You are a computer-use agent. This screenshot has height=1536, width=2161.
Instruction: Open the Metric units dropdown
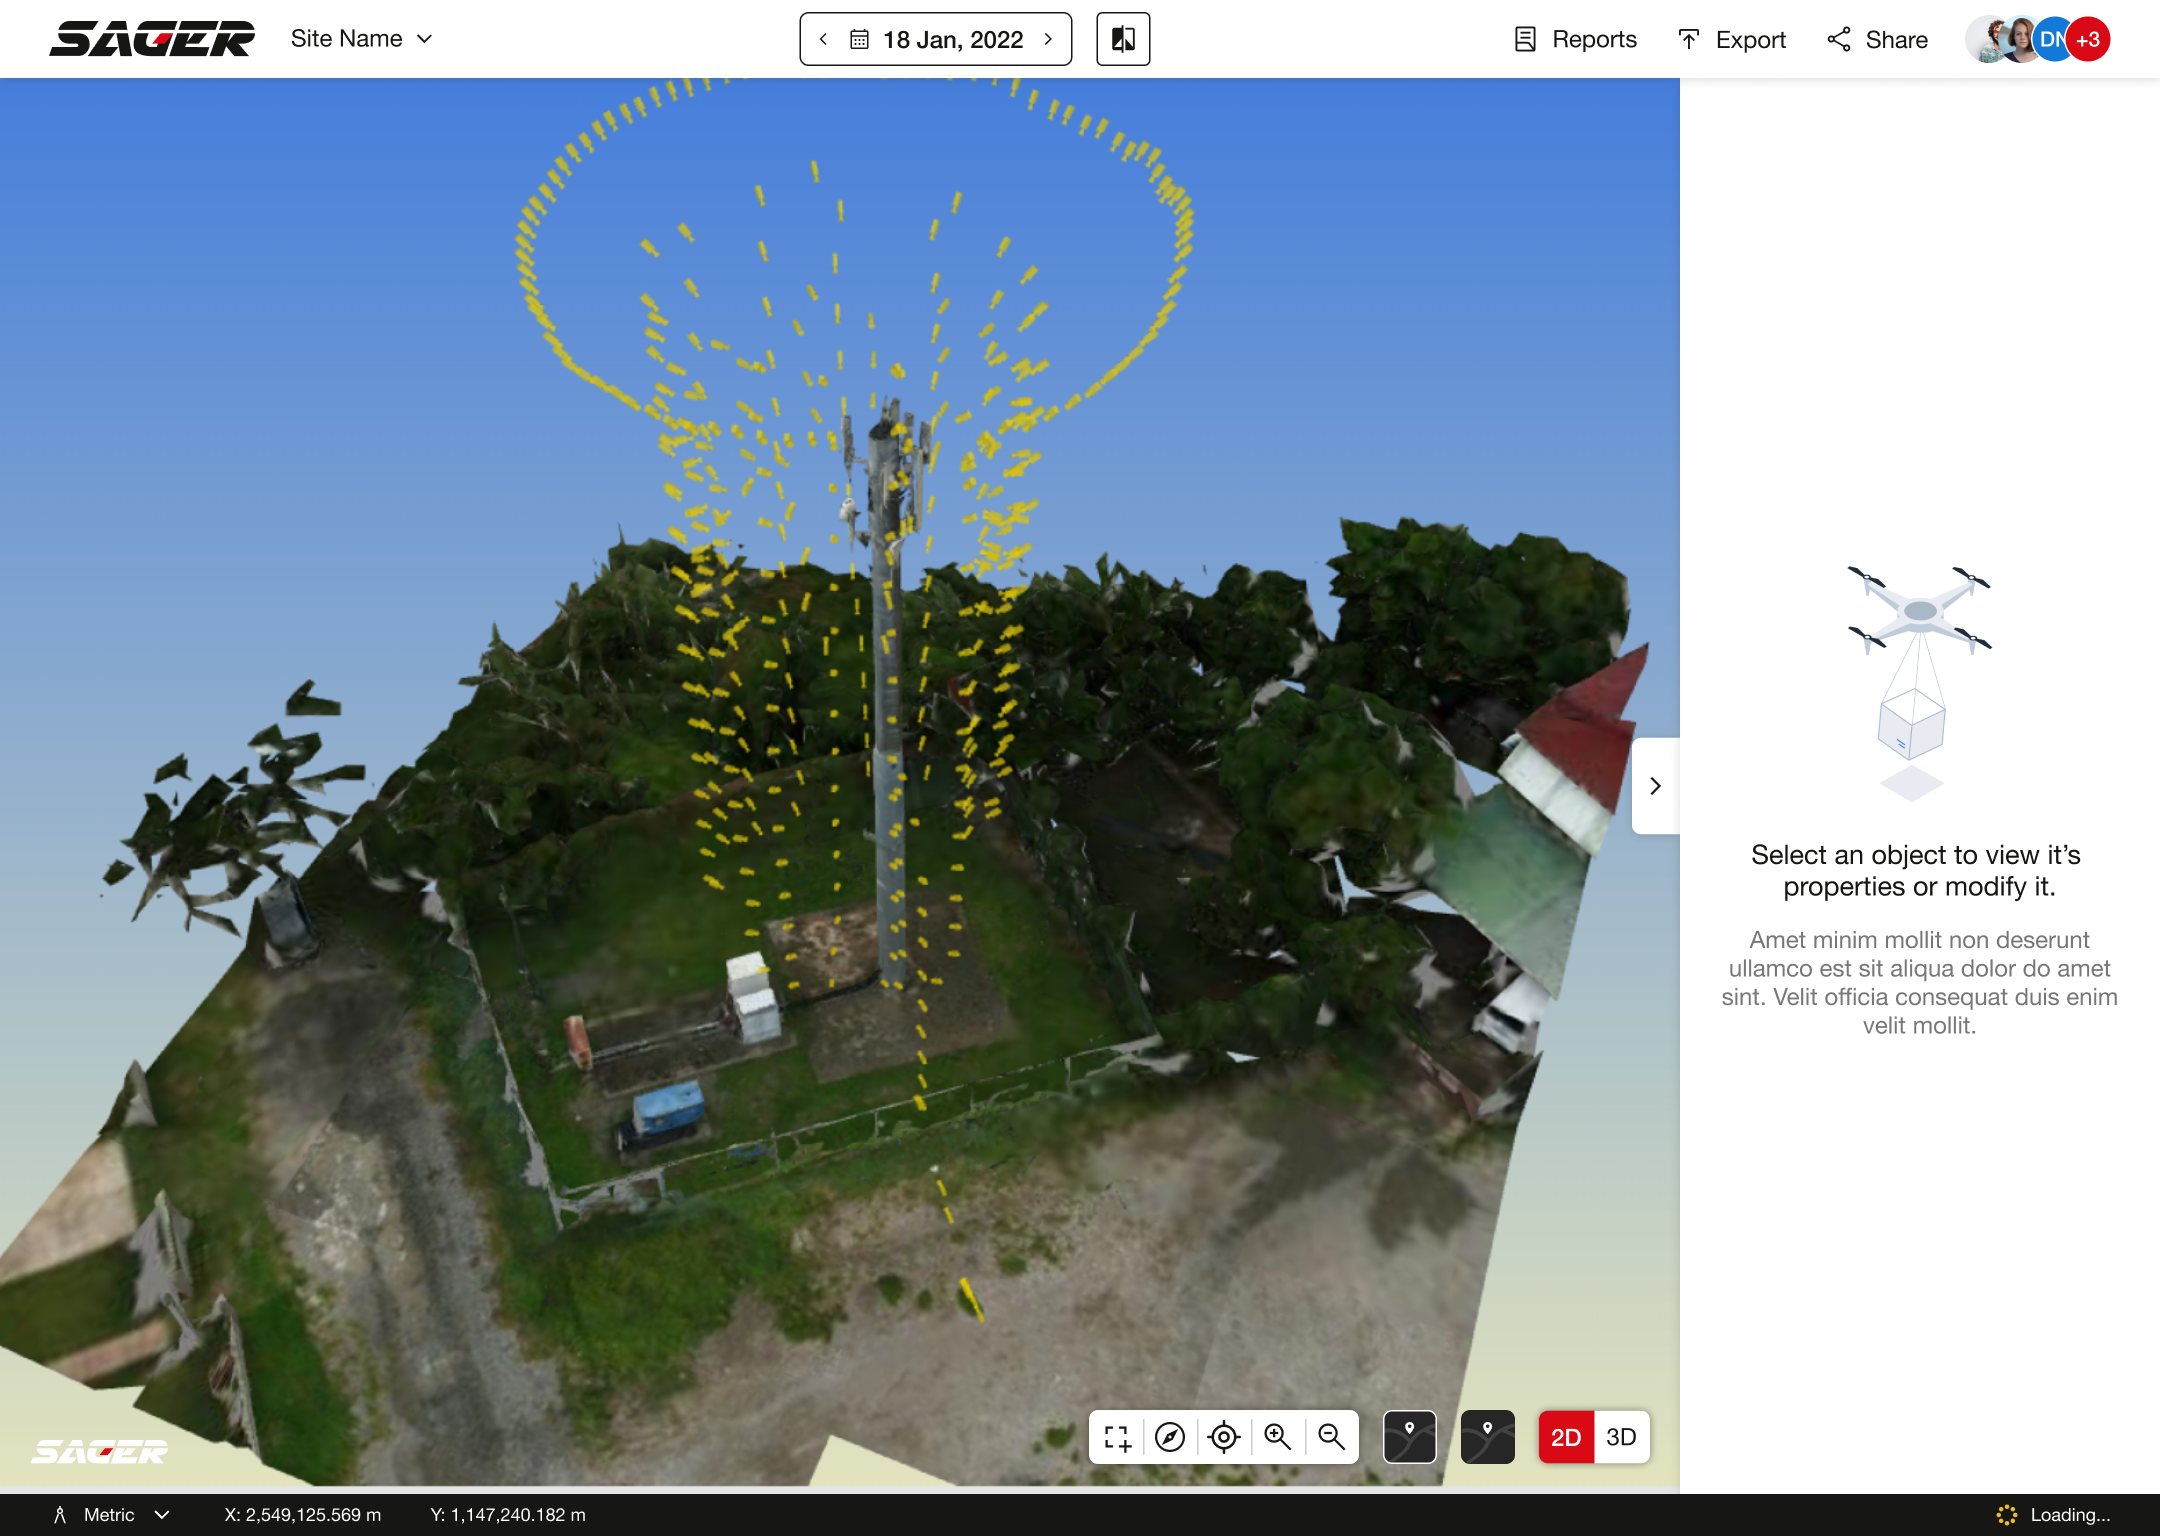[x=112, y=1515]
